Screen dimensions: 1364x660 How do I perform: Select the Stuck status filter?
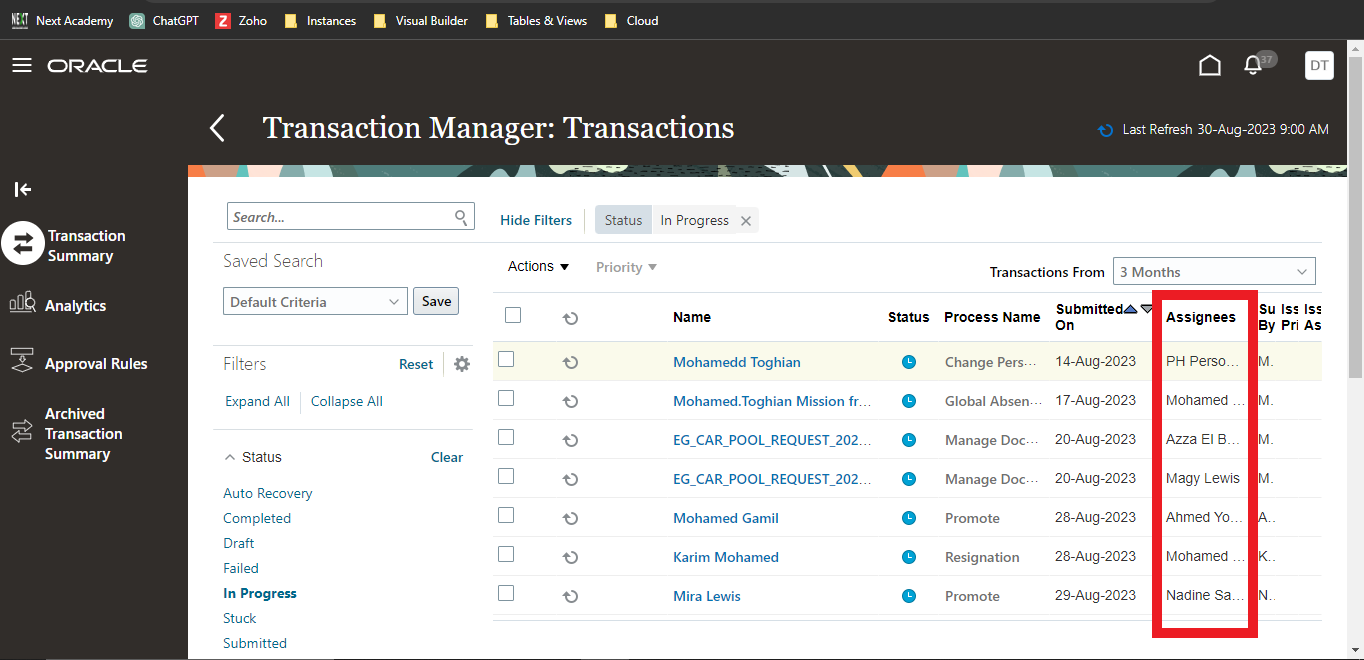click(240, 618)
